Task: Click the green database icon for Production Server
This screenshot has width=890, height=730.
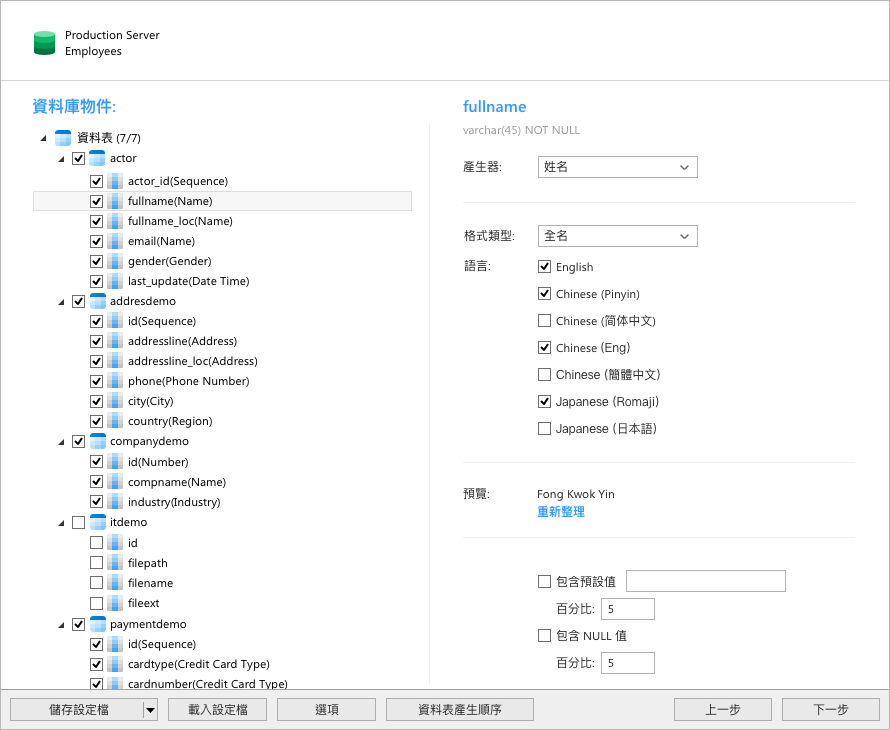Action: pyautogui.click(x=44, y=43)
